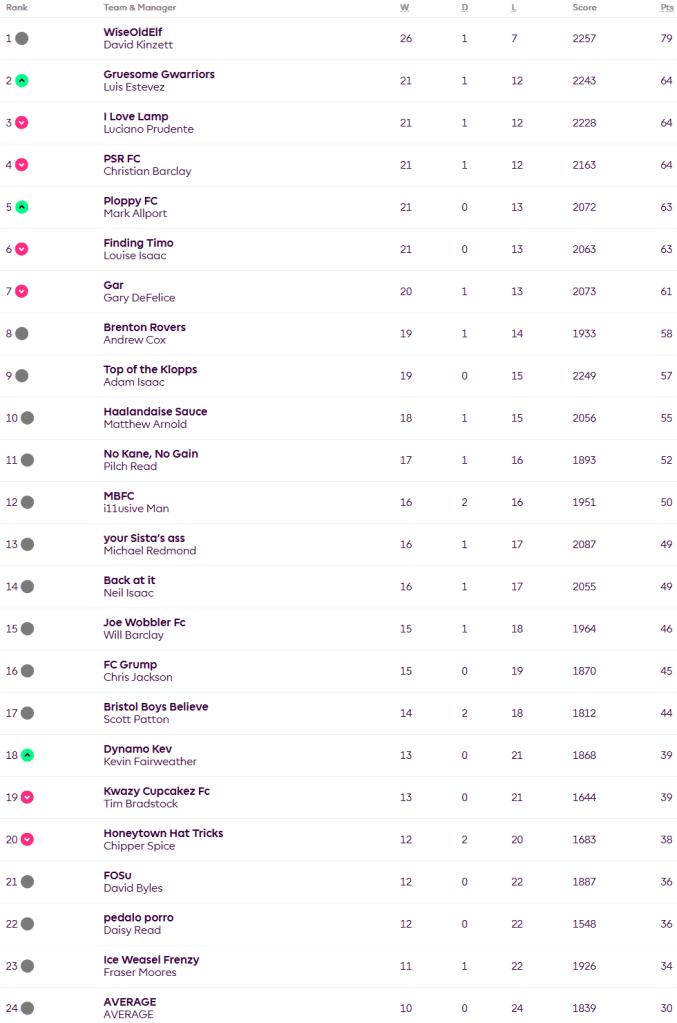Click the pink down arrow beside Finding Timo
This screenshot has height=1023, width=677.
click(22, 249)
